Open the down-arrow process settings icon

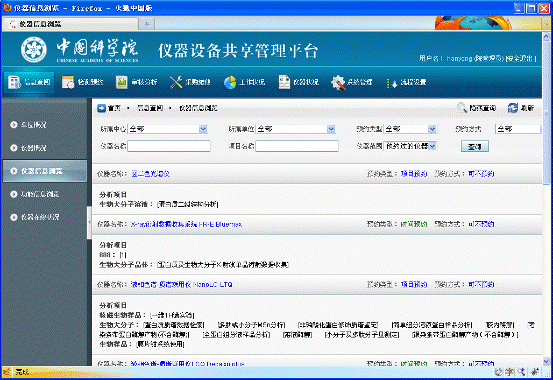(392, 83)
